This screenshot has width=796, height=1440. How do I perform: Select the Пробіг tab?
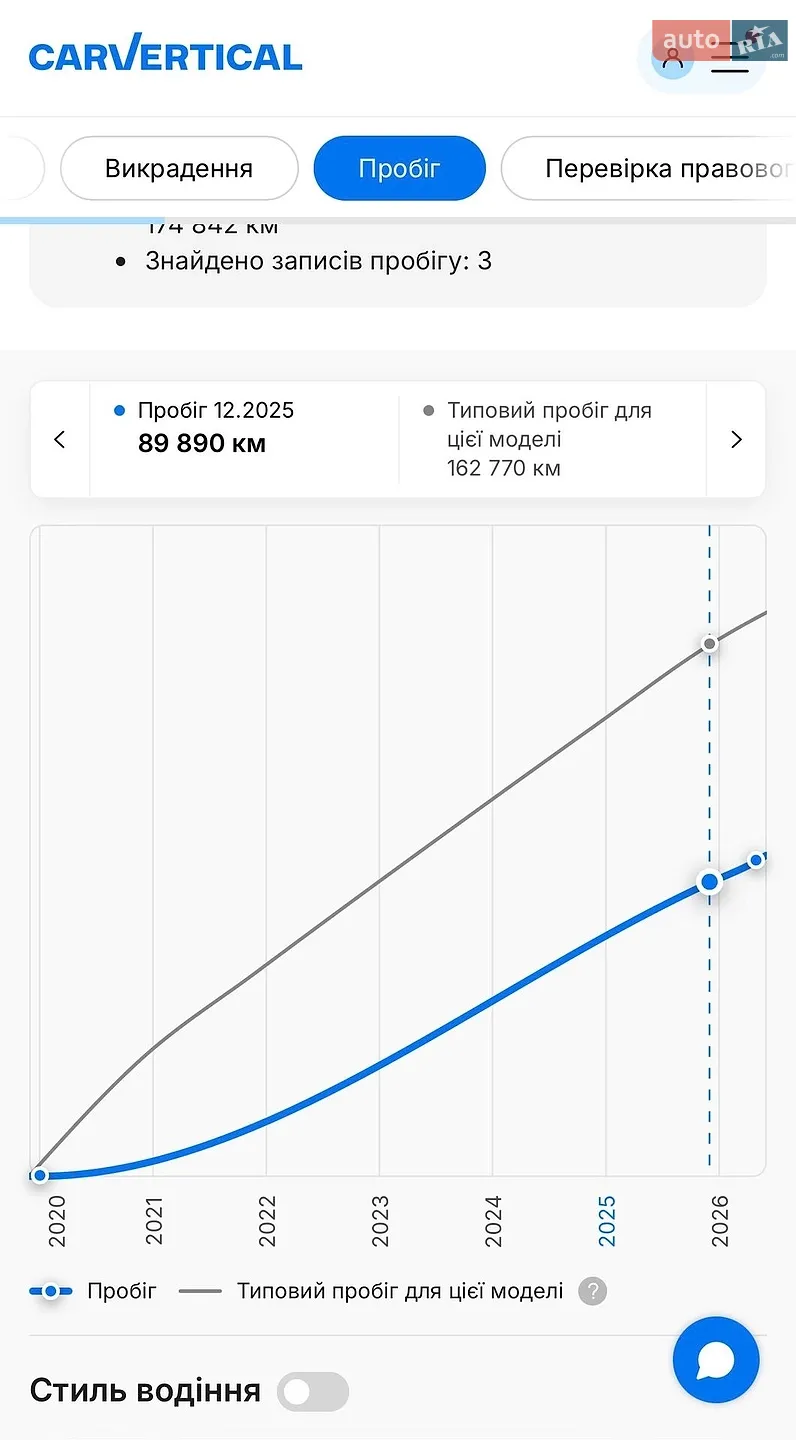coord(399,168)
